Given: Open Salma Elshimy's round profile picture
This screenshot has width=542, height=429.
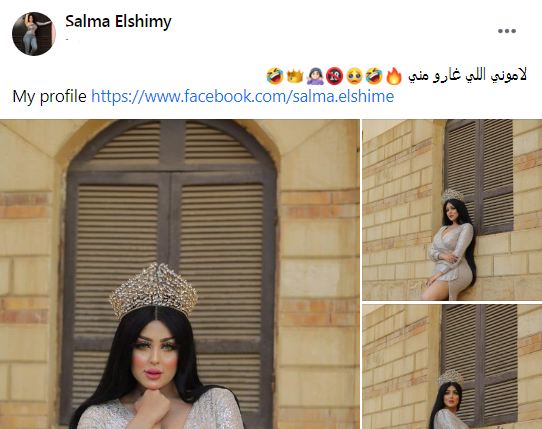Looking at the screenshot, I should click(x=34, y=34).
